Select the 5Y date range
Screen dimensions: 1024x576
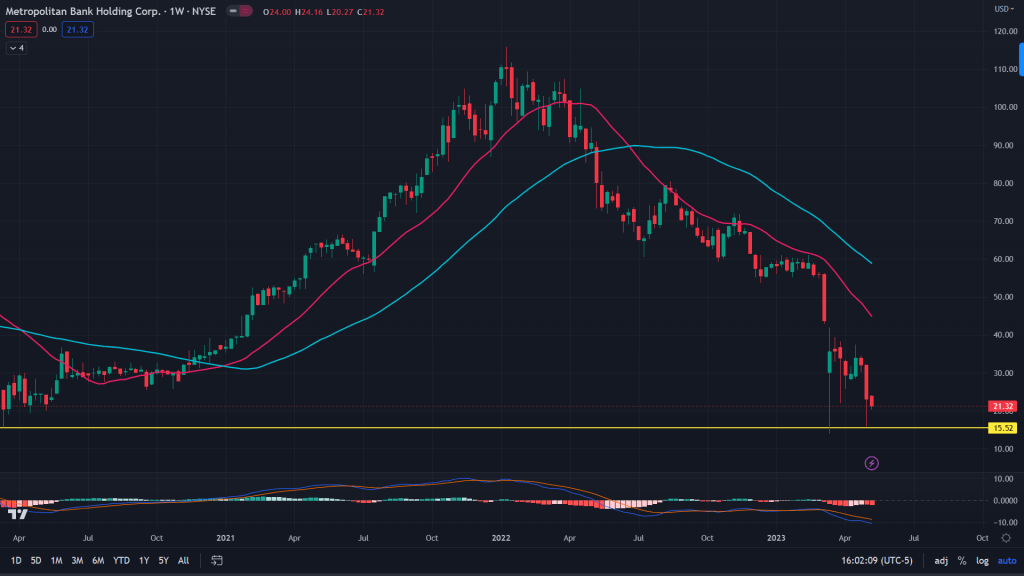(x=164, y=561)
